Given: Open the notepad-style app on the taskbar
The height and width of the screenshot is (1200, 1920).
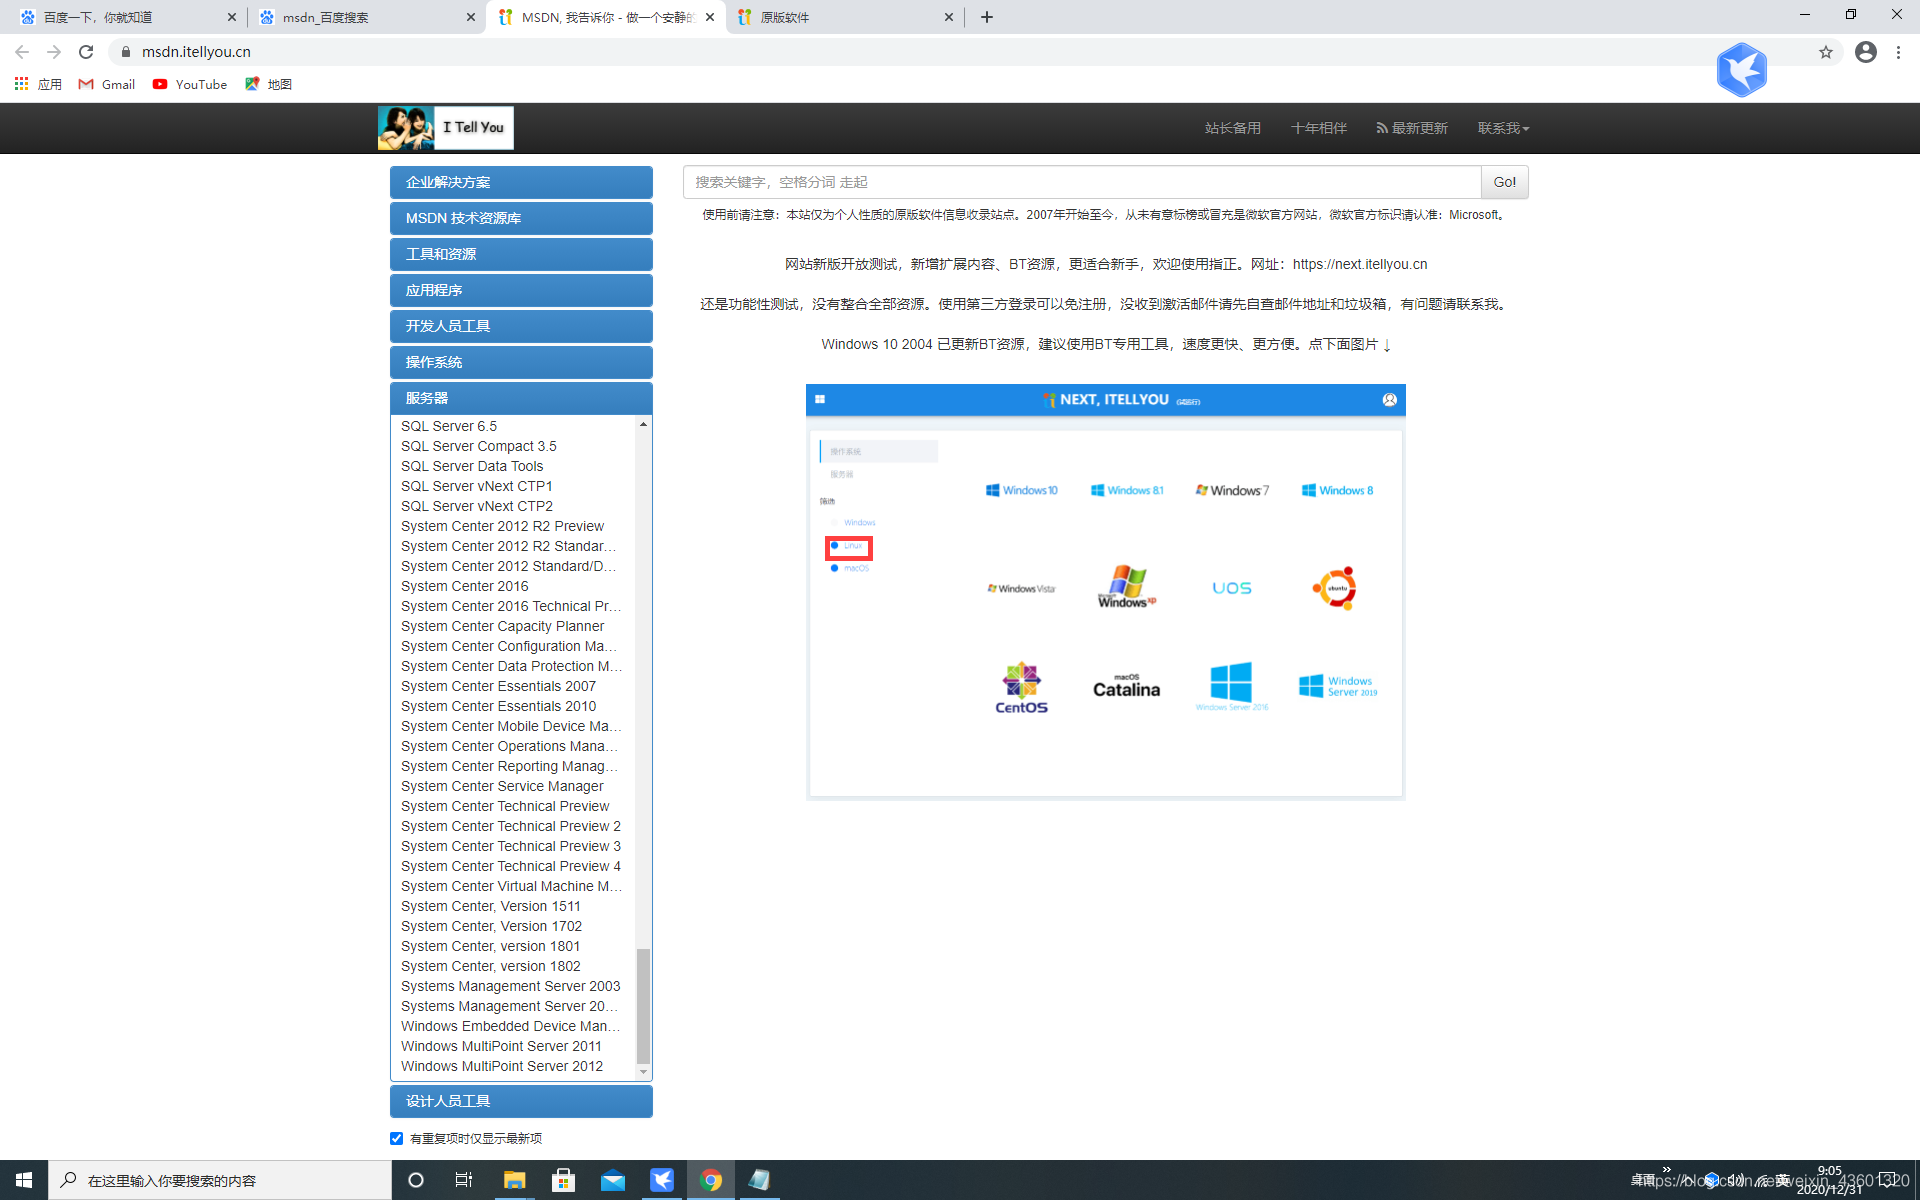Looking at the screenshot, I should point(760,1180).
